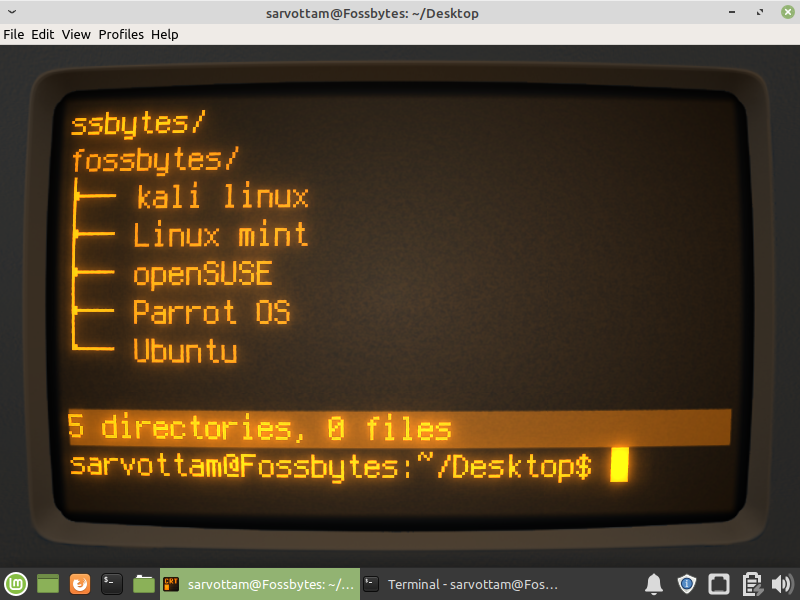Click the square tray icon beside the shield

tap(719, 584)
